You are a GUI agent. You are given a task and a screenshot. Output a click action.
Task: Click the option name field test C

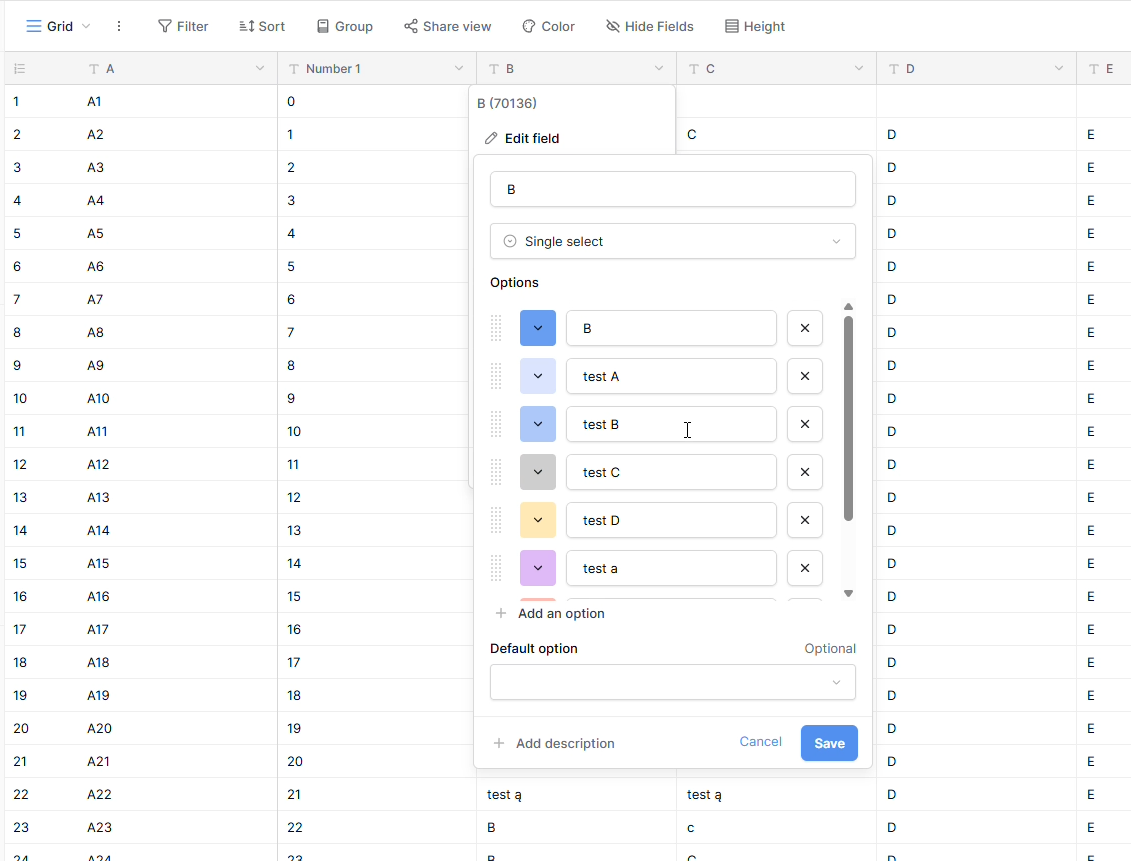coord(671,472)
